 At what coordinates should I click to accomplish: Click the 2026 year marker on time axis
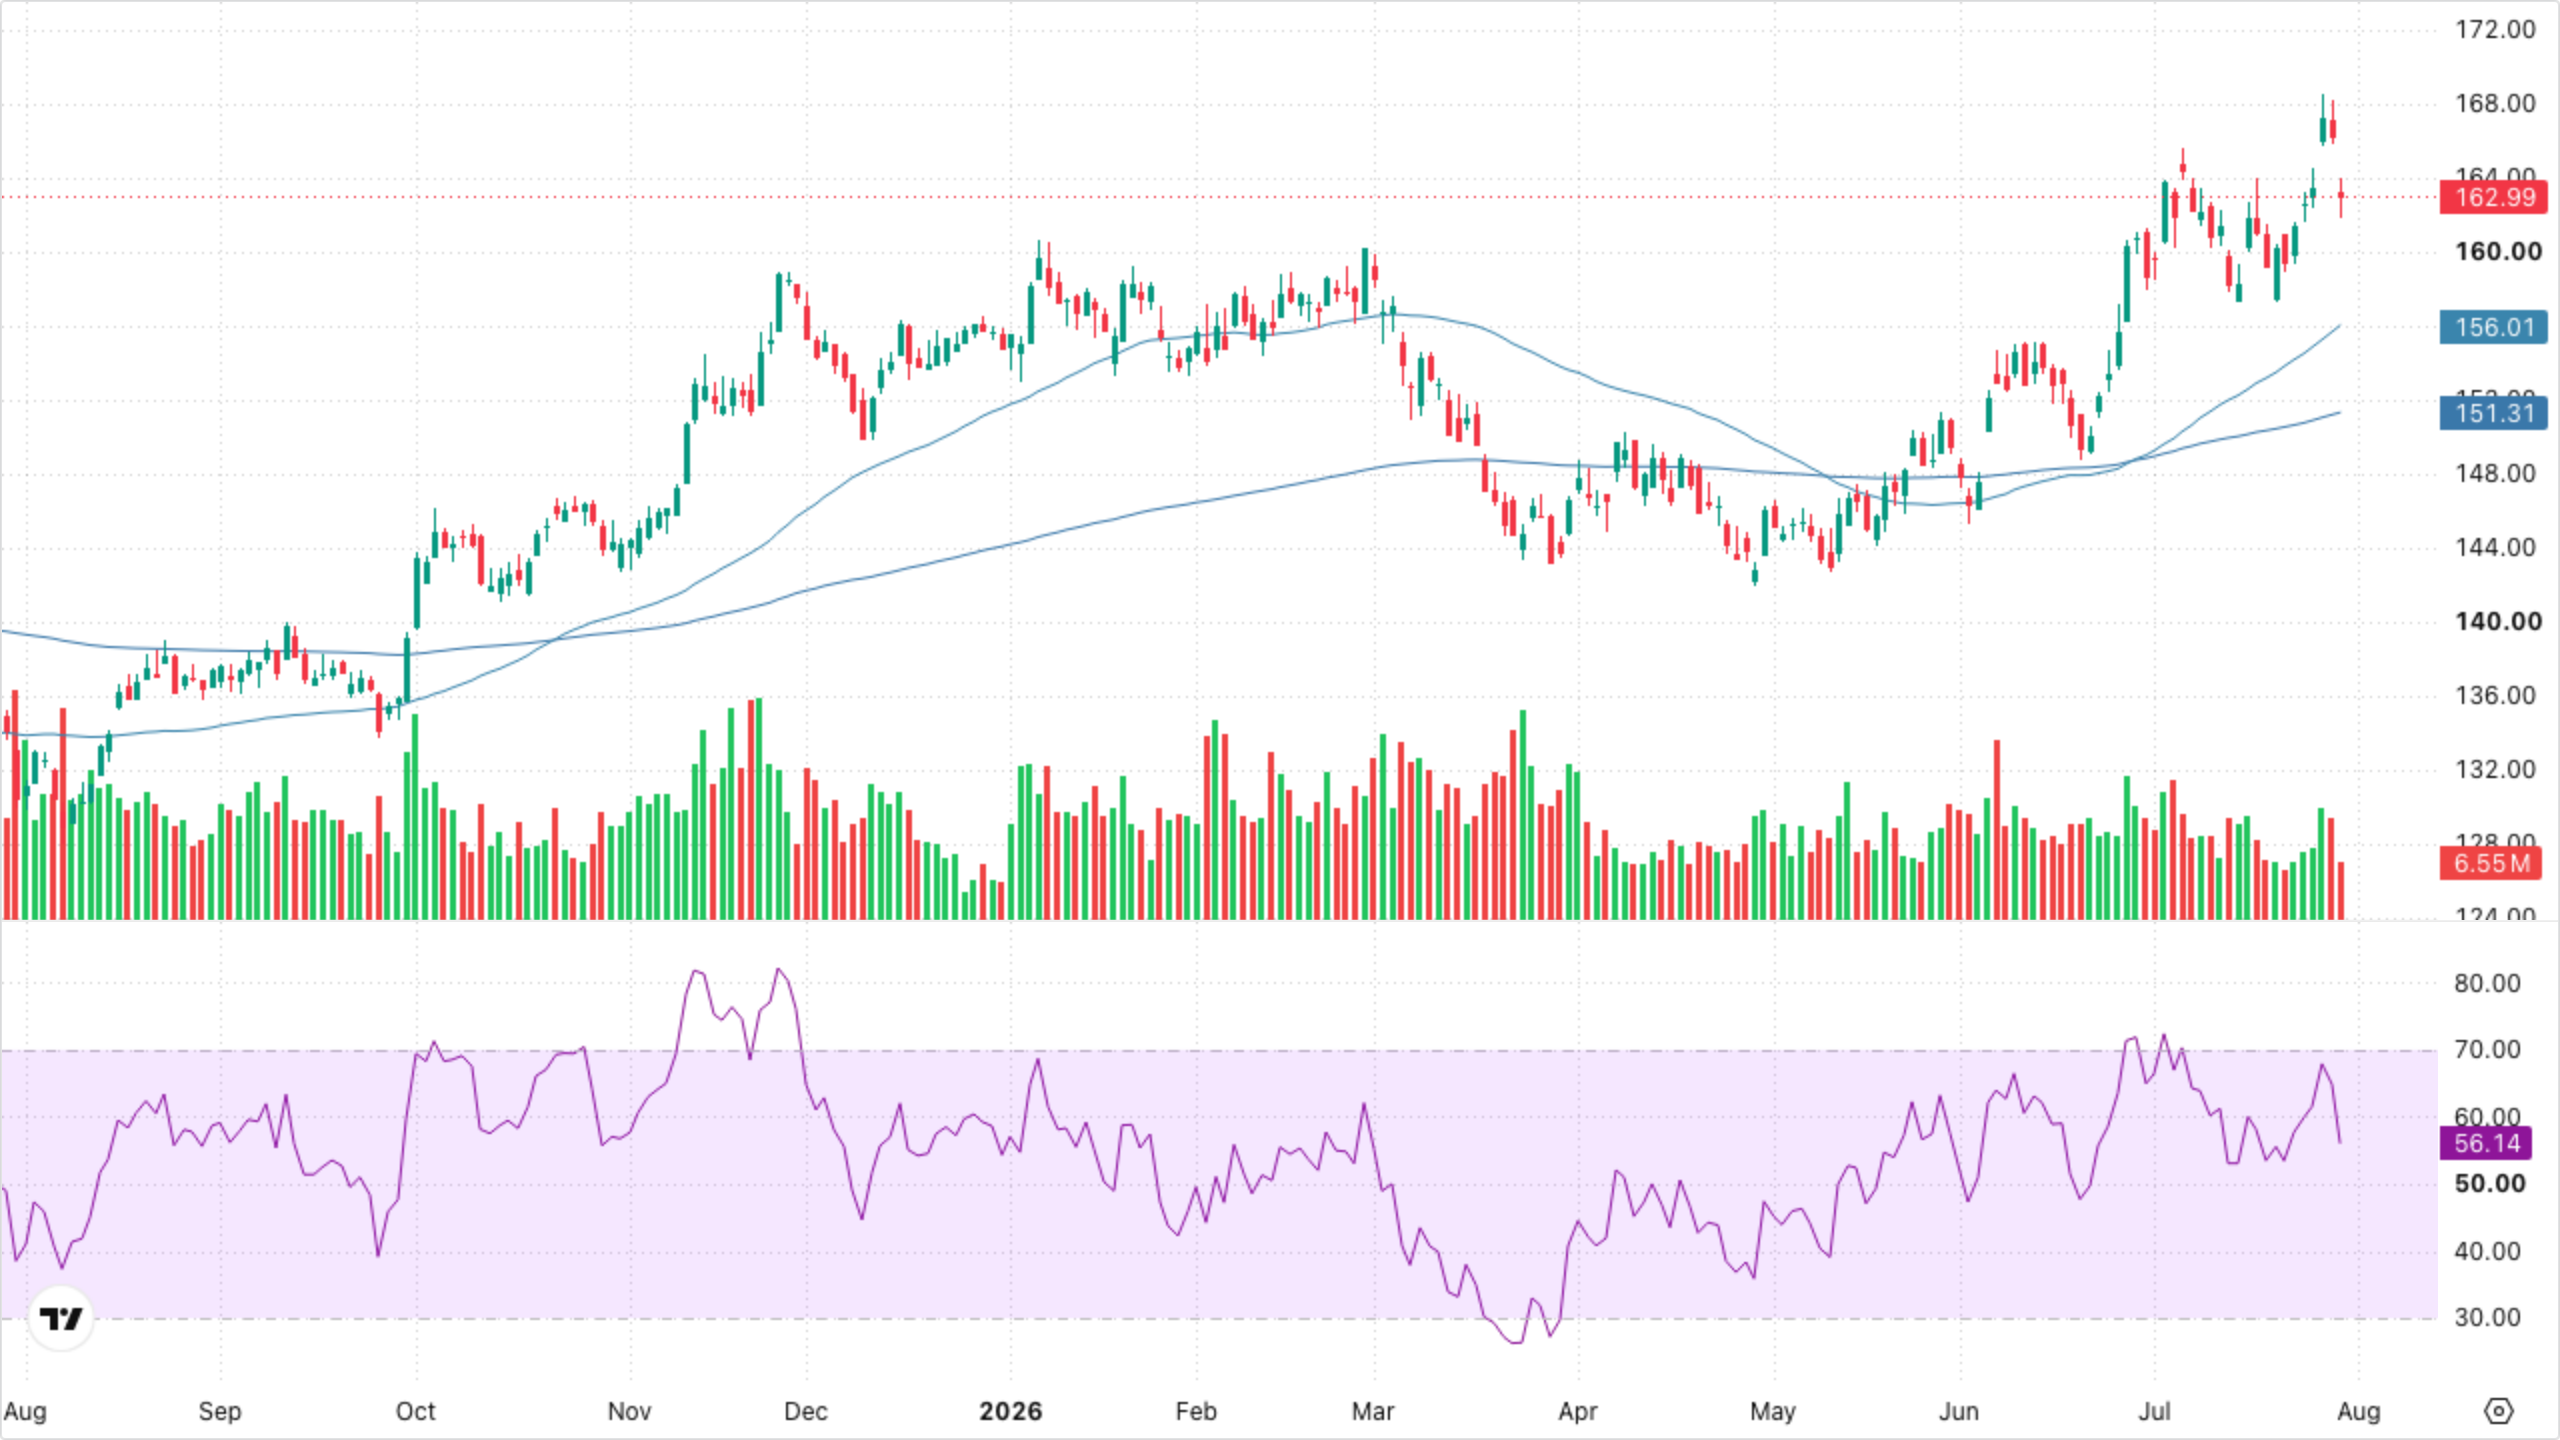tap(1011, 1411)
